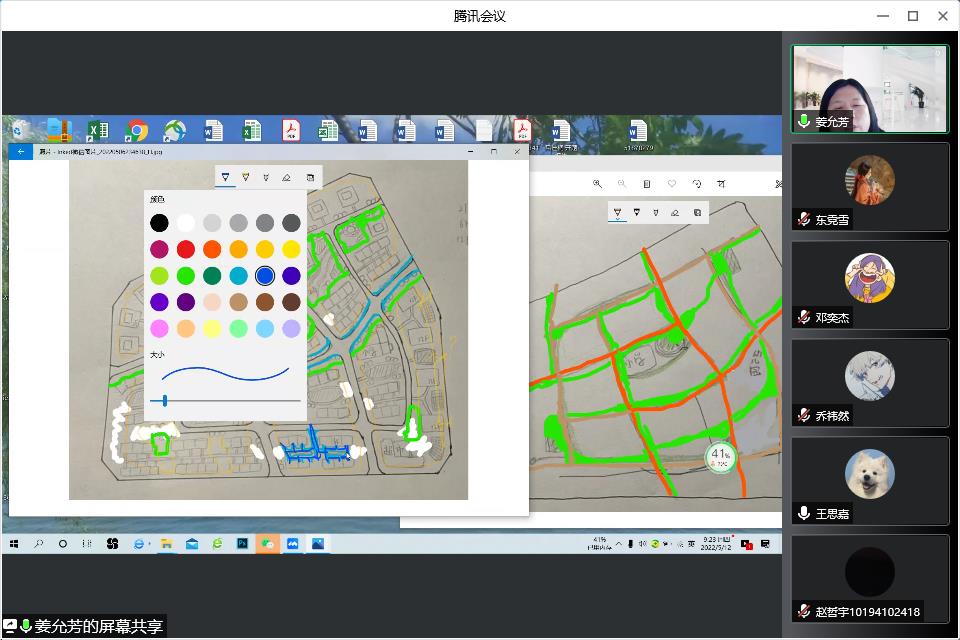Toggle microphone for participant 东竞雪
Screen dimensions: 960x640
click(x=803, y=219)
